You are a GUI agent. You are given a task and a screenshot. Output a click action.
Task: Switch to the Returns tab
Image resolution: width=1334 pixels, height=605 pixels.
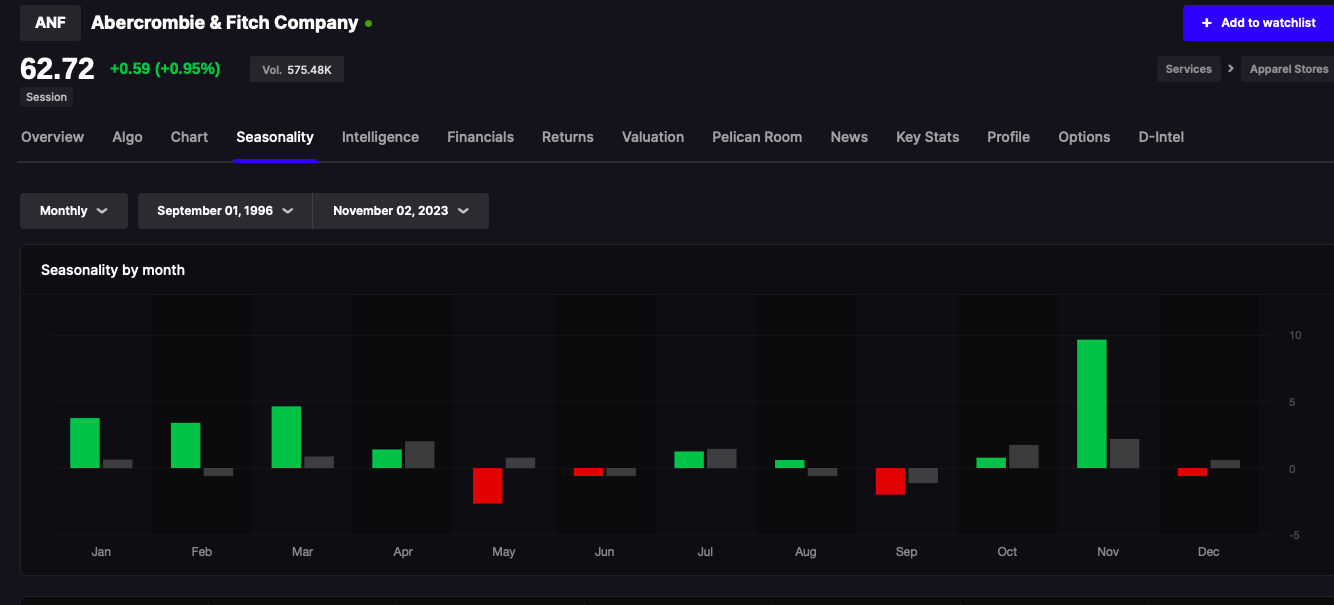click(568, 137)
